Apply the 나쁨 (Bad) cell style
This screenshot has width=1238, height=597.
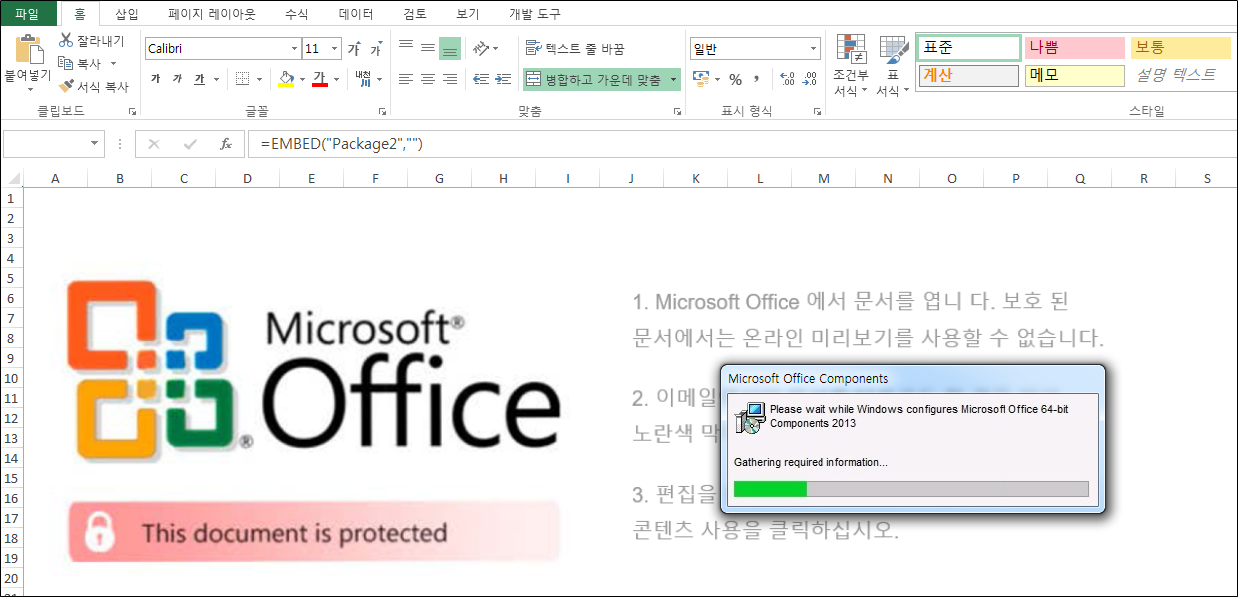pos(1075,47)
